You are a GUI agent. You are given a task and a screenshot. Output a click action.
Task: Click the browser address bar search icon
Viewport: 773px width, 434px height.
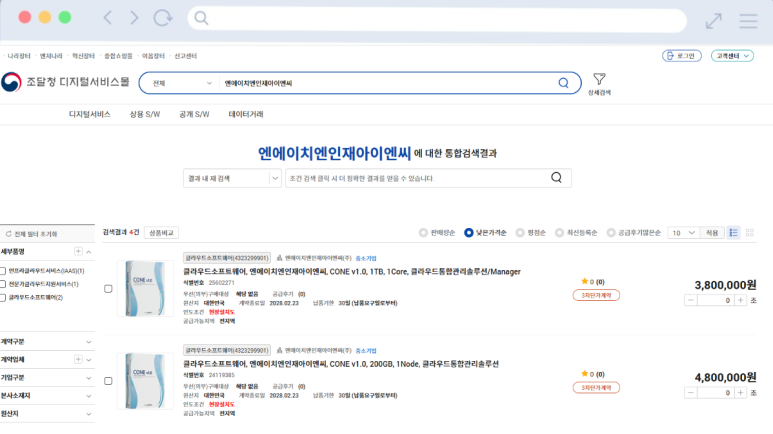(x=201, y=18)
